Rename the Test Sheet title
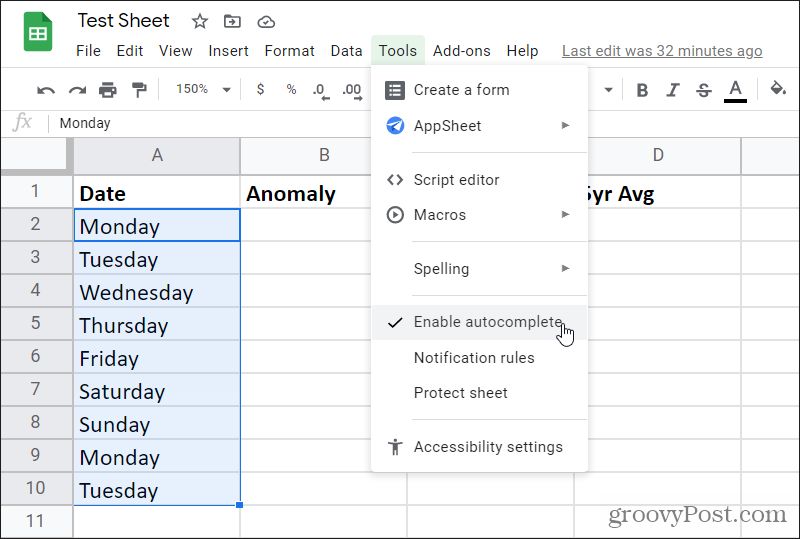This screenshot has height=539, width=800. pyautogui.click(x=123, y=21)
